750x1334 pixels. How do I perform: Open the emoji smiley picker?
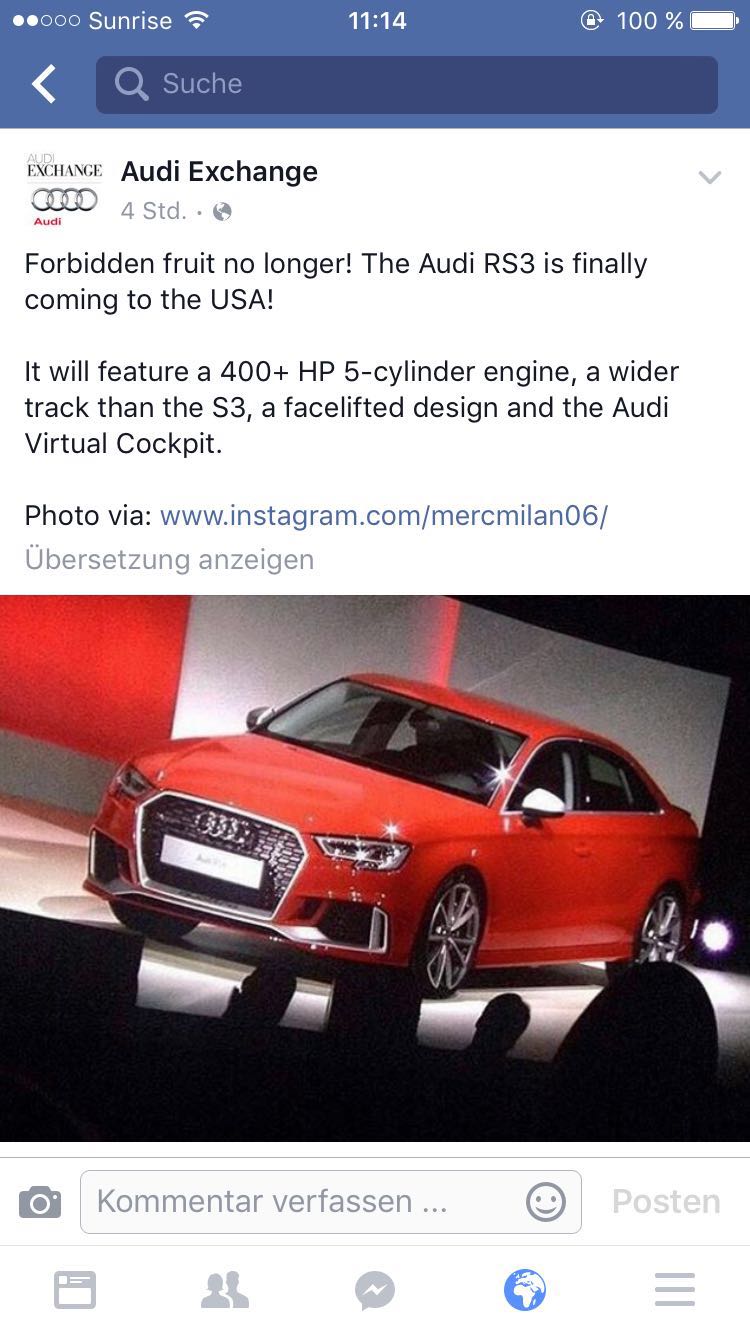click(x=546, y=1201)
